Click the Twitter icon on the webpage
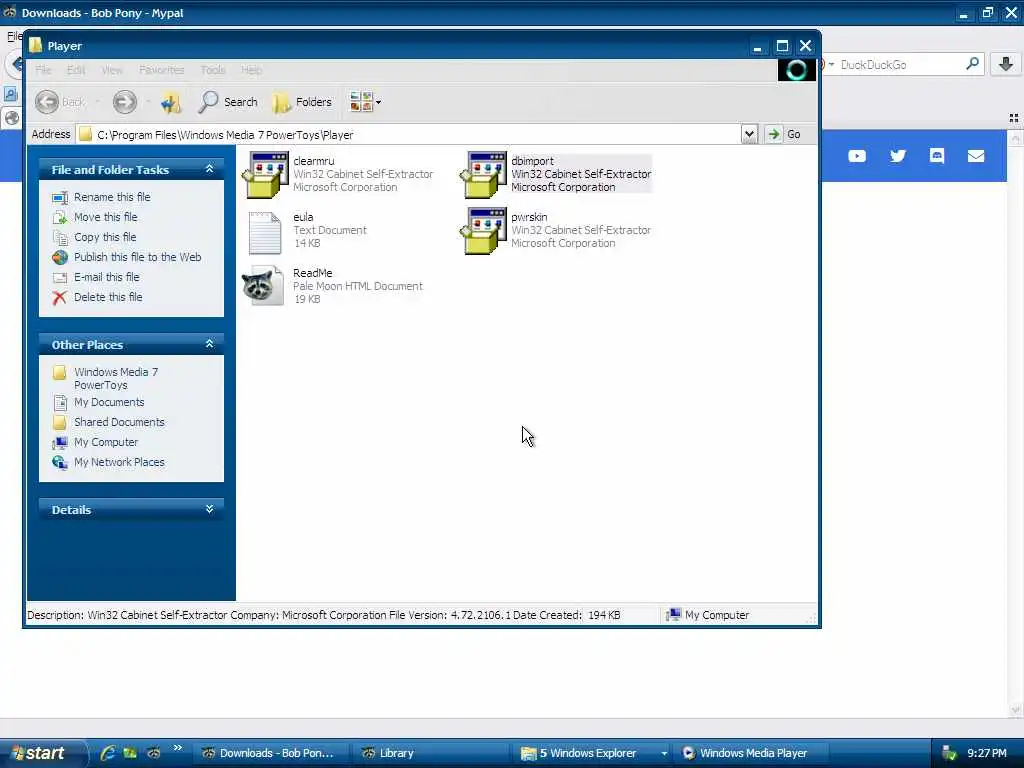1024x768 pixels. point(898,155)
